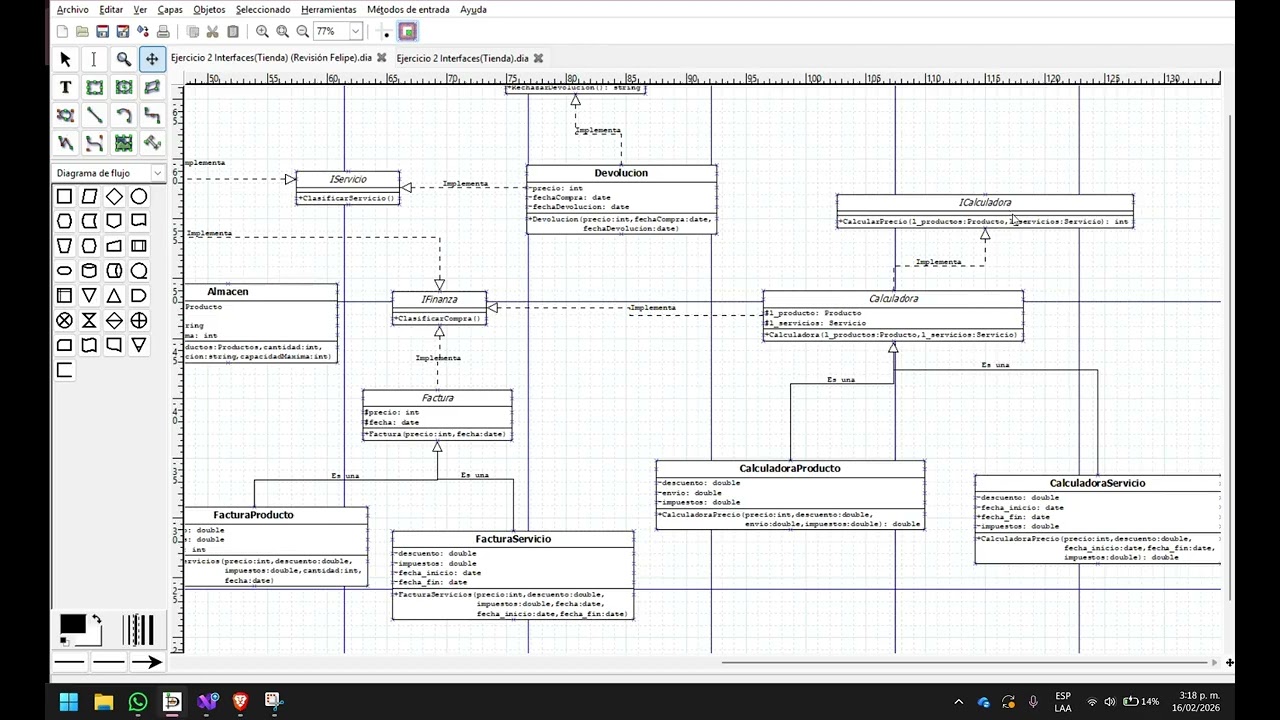Activate the Magnify tool in the toolbox
The width and height of the screenshot is (1280, 720).
coord(123,59)
